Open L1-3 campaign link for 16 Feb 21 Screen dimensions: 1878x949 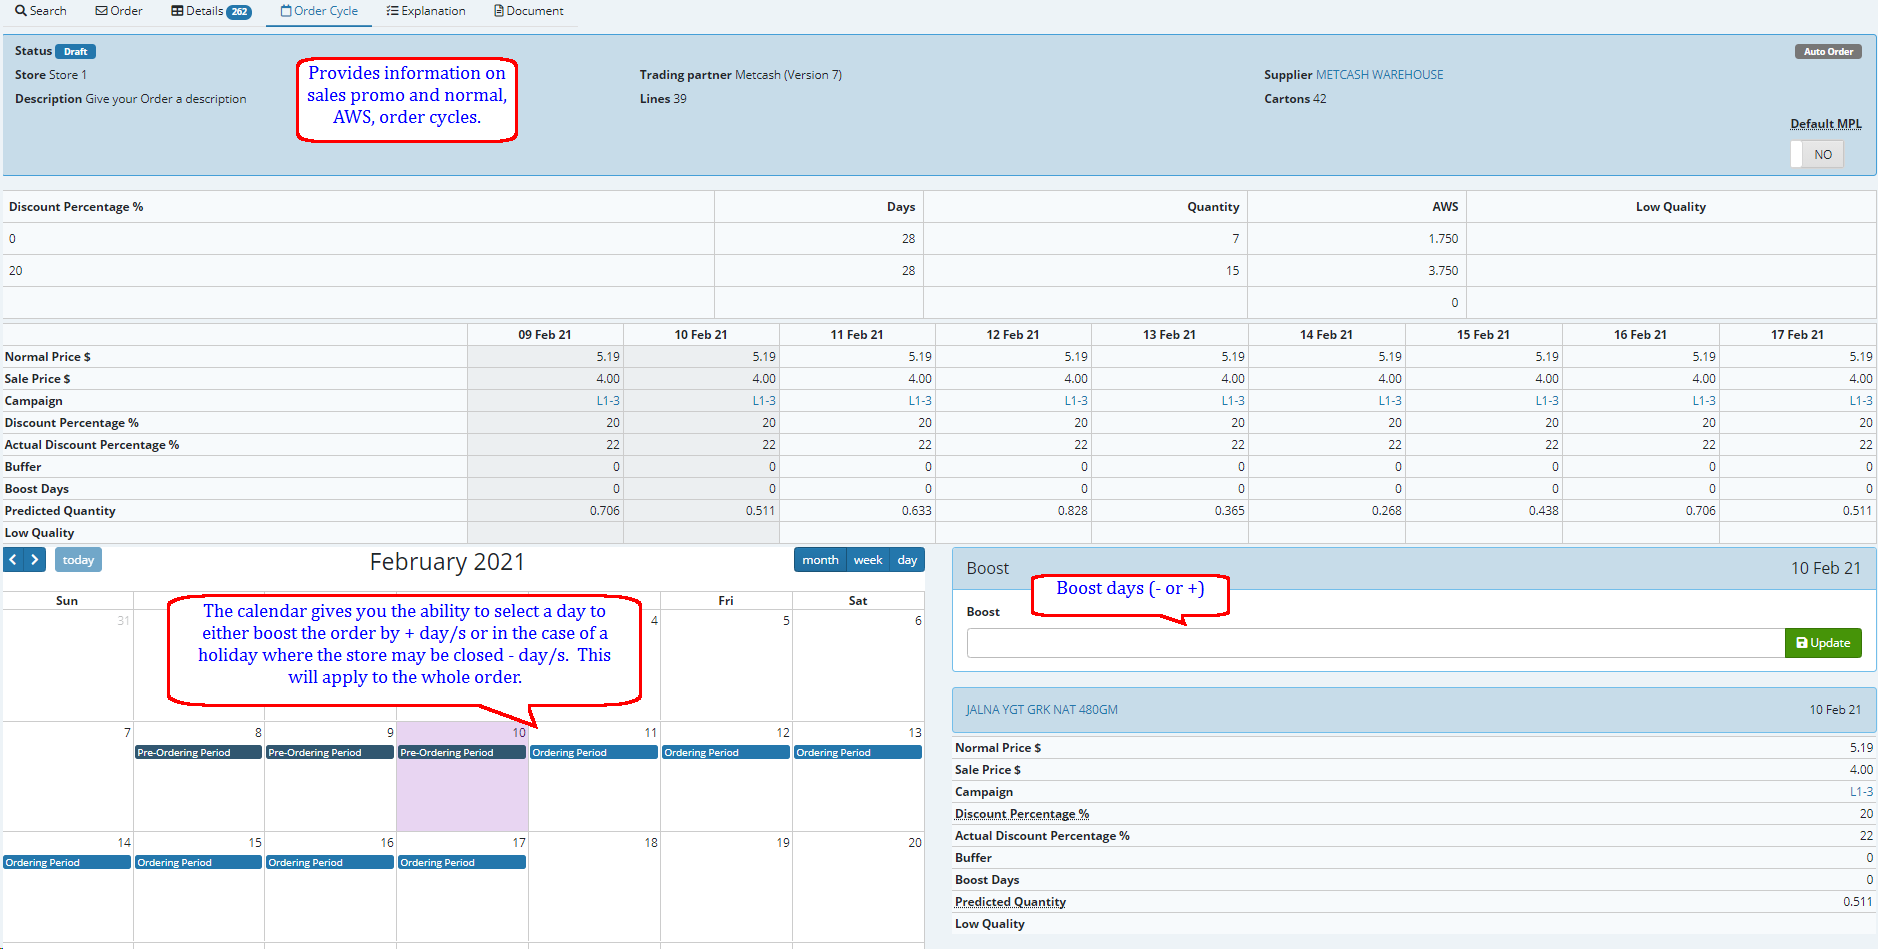[1704, 401]
